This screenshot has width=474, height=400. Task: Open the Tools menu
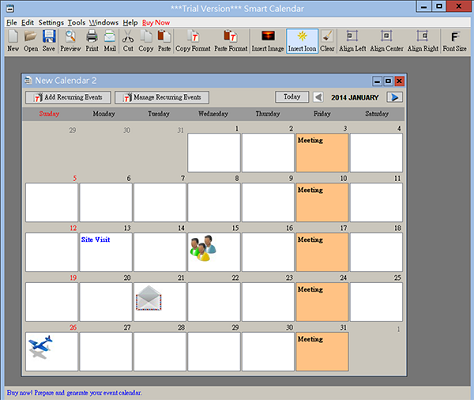pos(77,23)
